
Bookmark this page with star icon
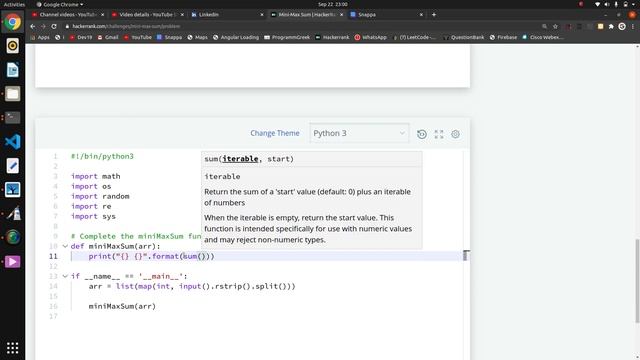tap(555, 26)
